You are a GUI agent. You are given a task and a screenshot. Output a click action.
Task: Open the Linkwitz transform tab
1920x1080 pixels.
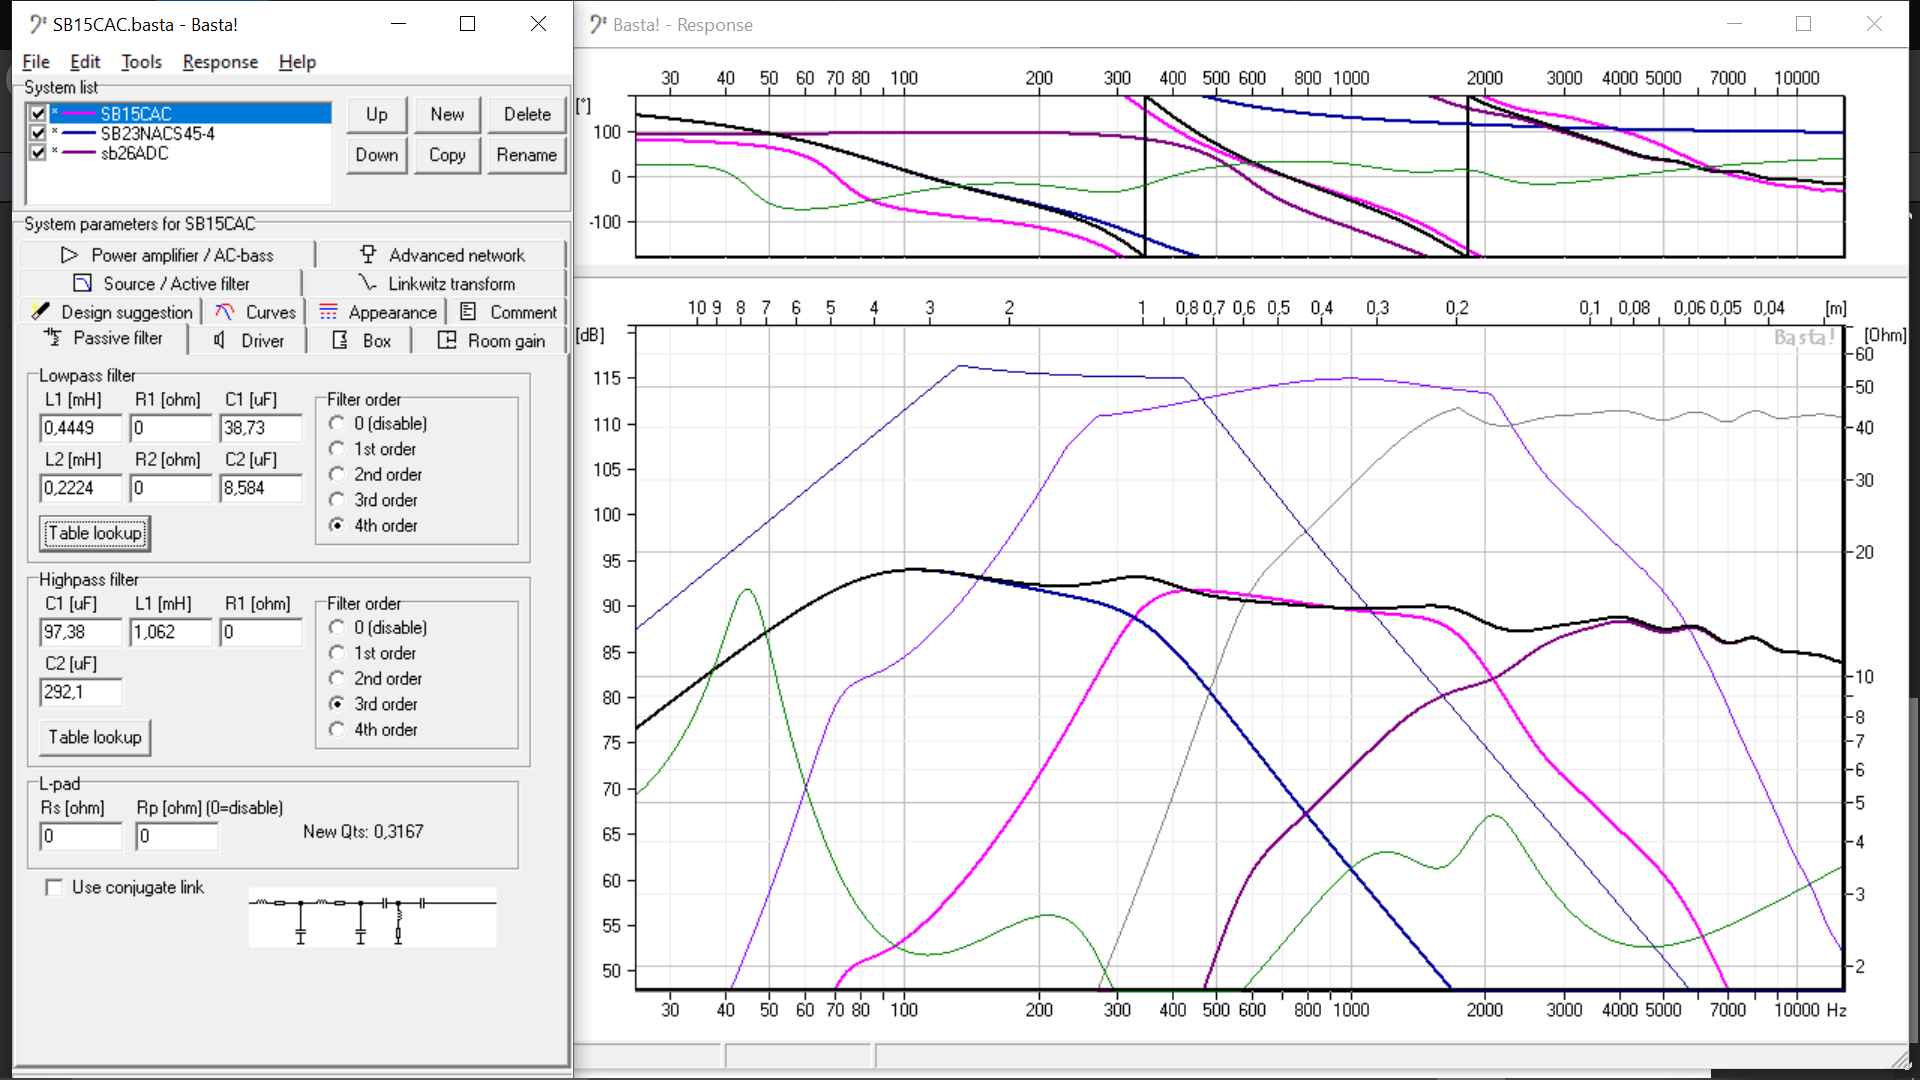[x=436, y=284]
